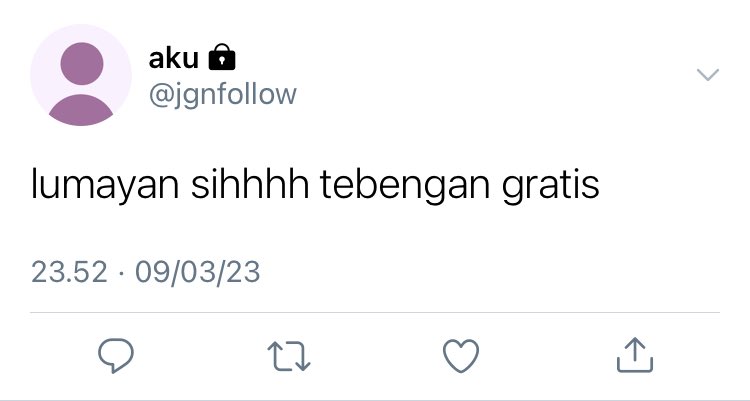This screenshot has height=401, width=750.
Task: Click the 09/03/23 date text
Action: [198, 273]
